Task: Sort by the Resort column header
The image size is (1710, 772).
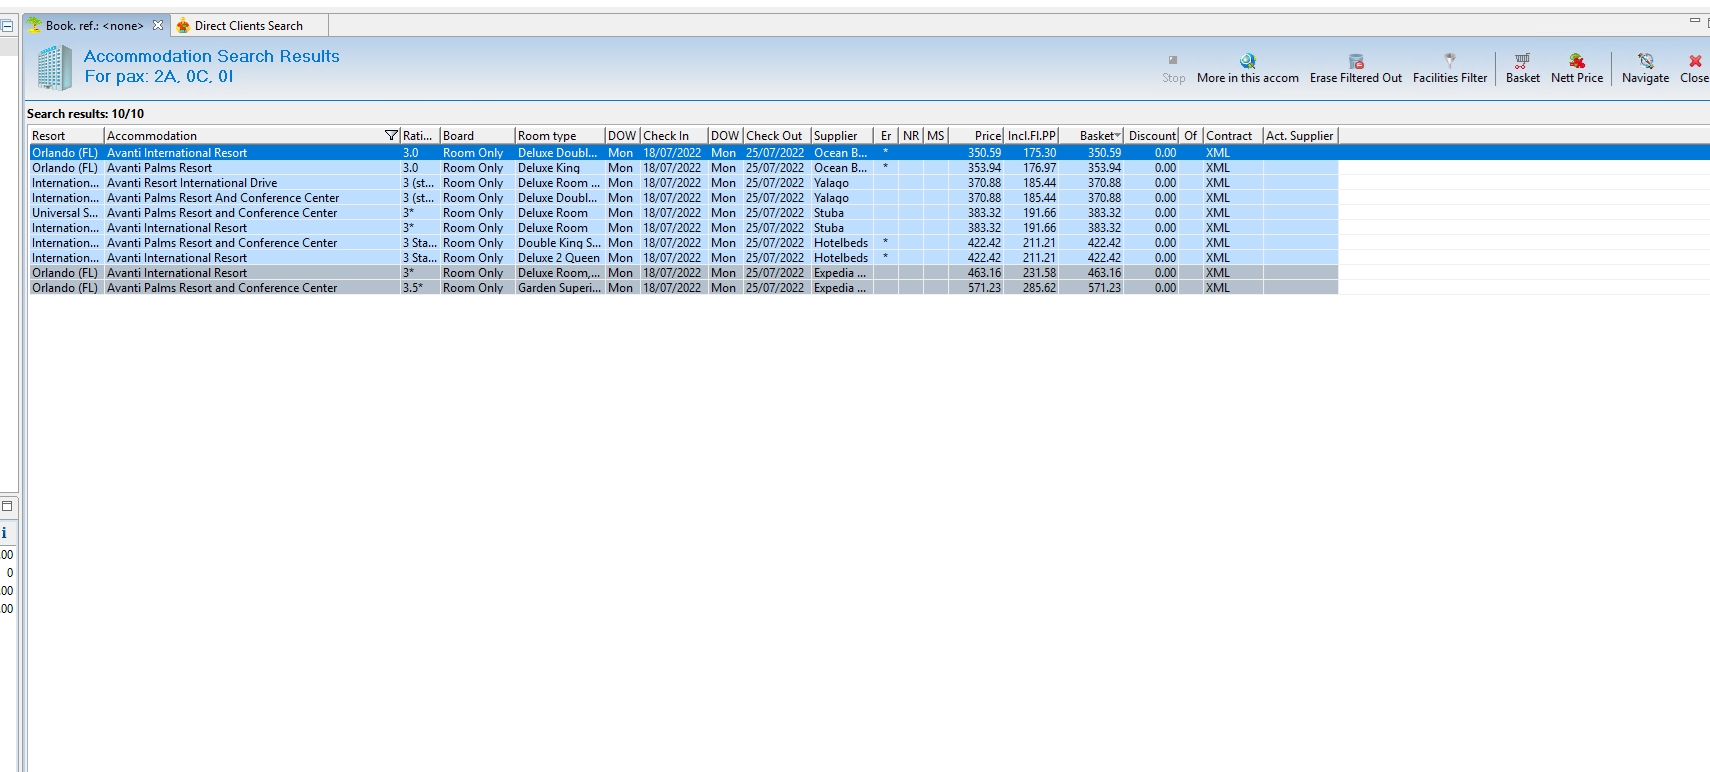Action: [x=66, y=136]
